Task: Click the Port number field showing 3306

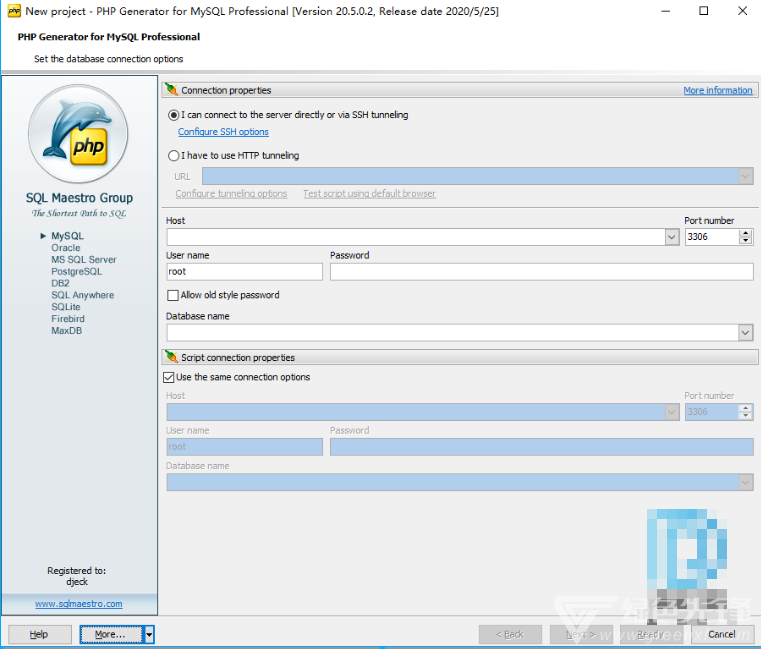Action: coord(712,237)
